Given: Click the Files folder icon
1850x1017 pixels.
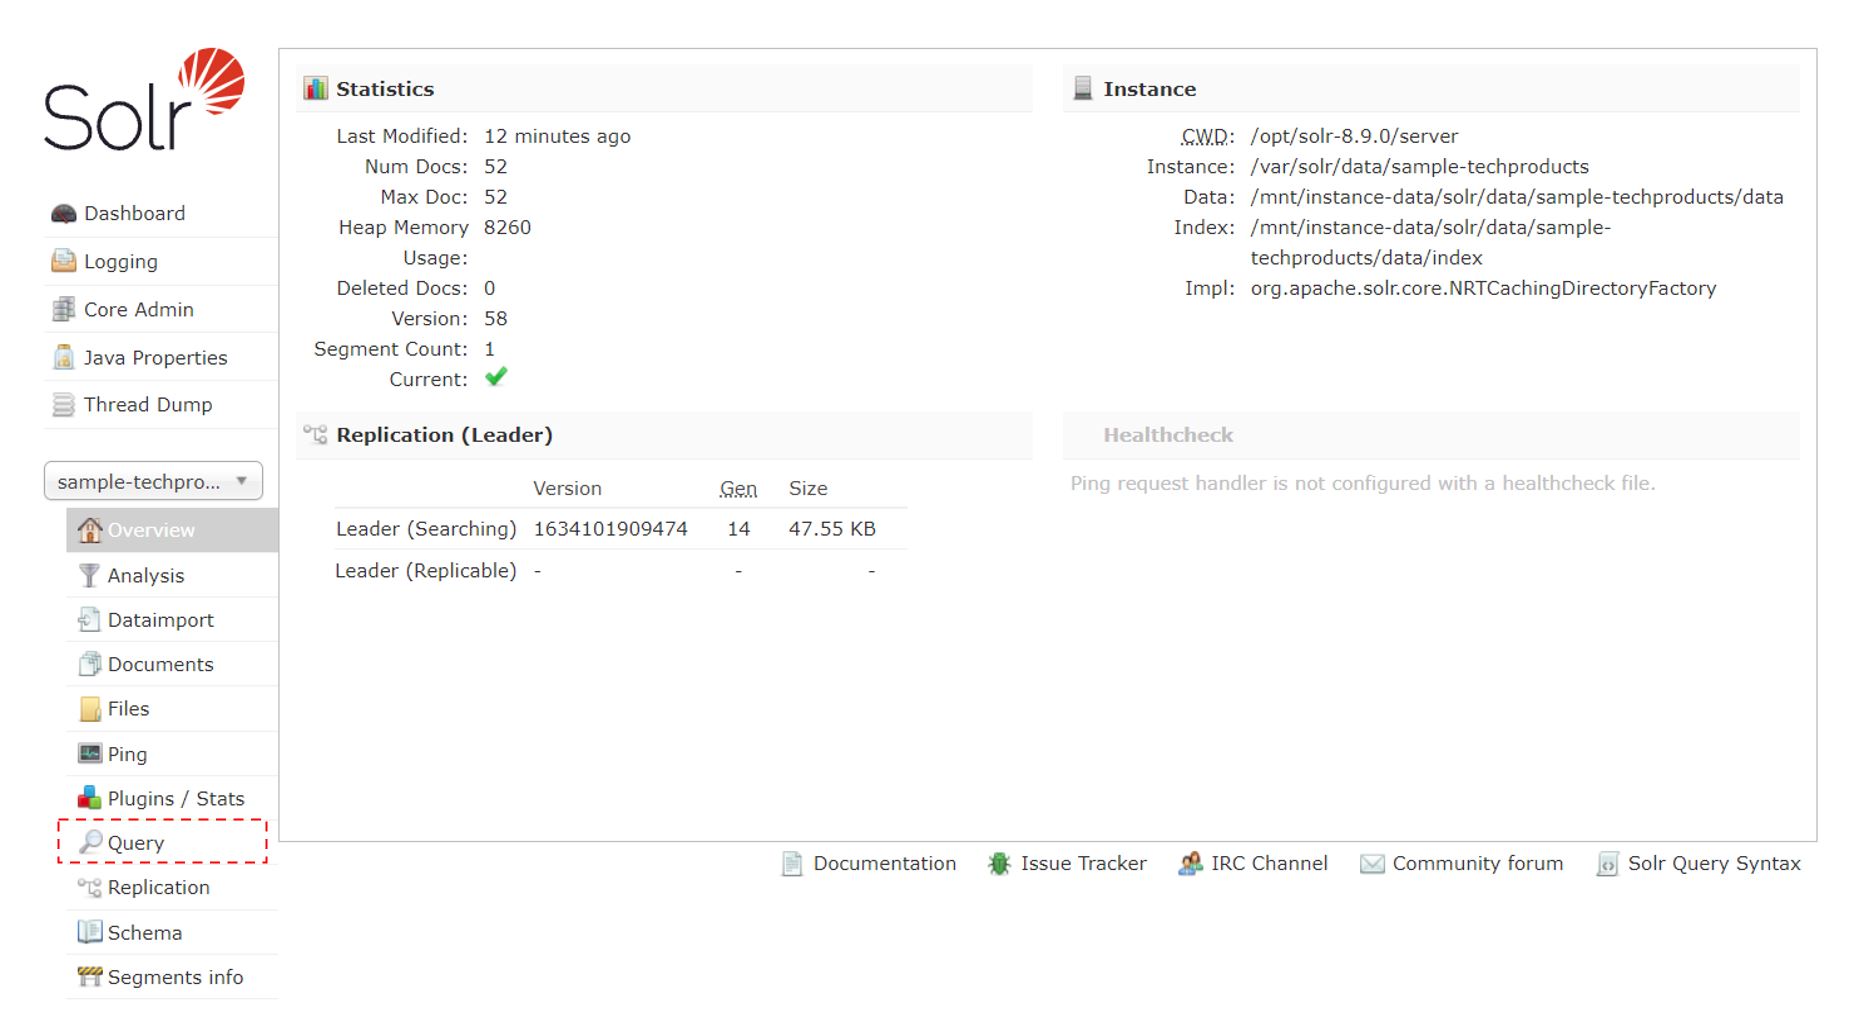Looking at the screenshot, I should [x=90, y=709].
